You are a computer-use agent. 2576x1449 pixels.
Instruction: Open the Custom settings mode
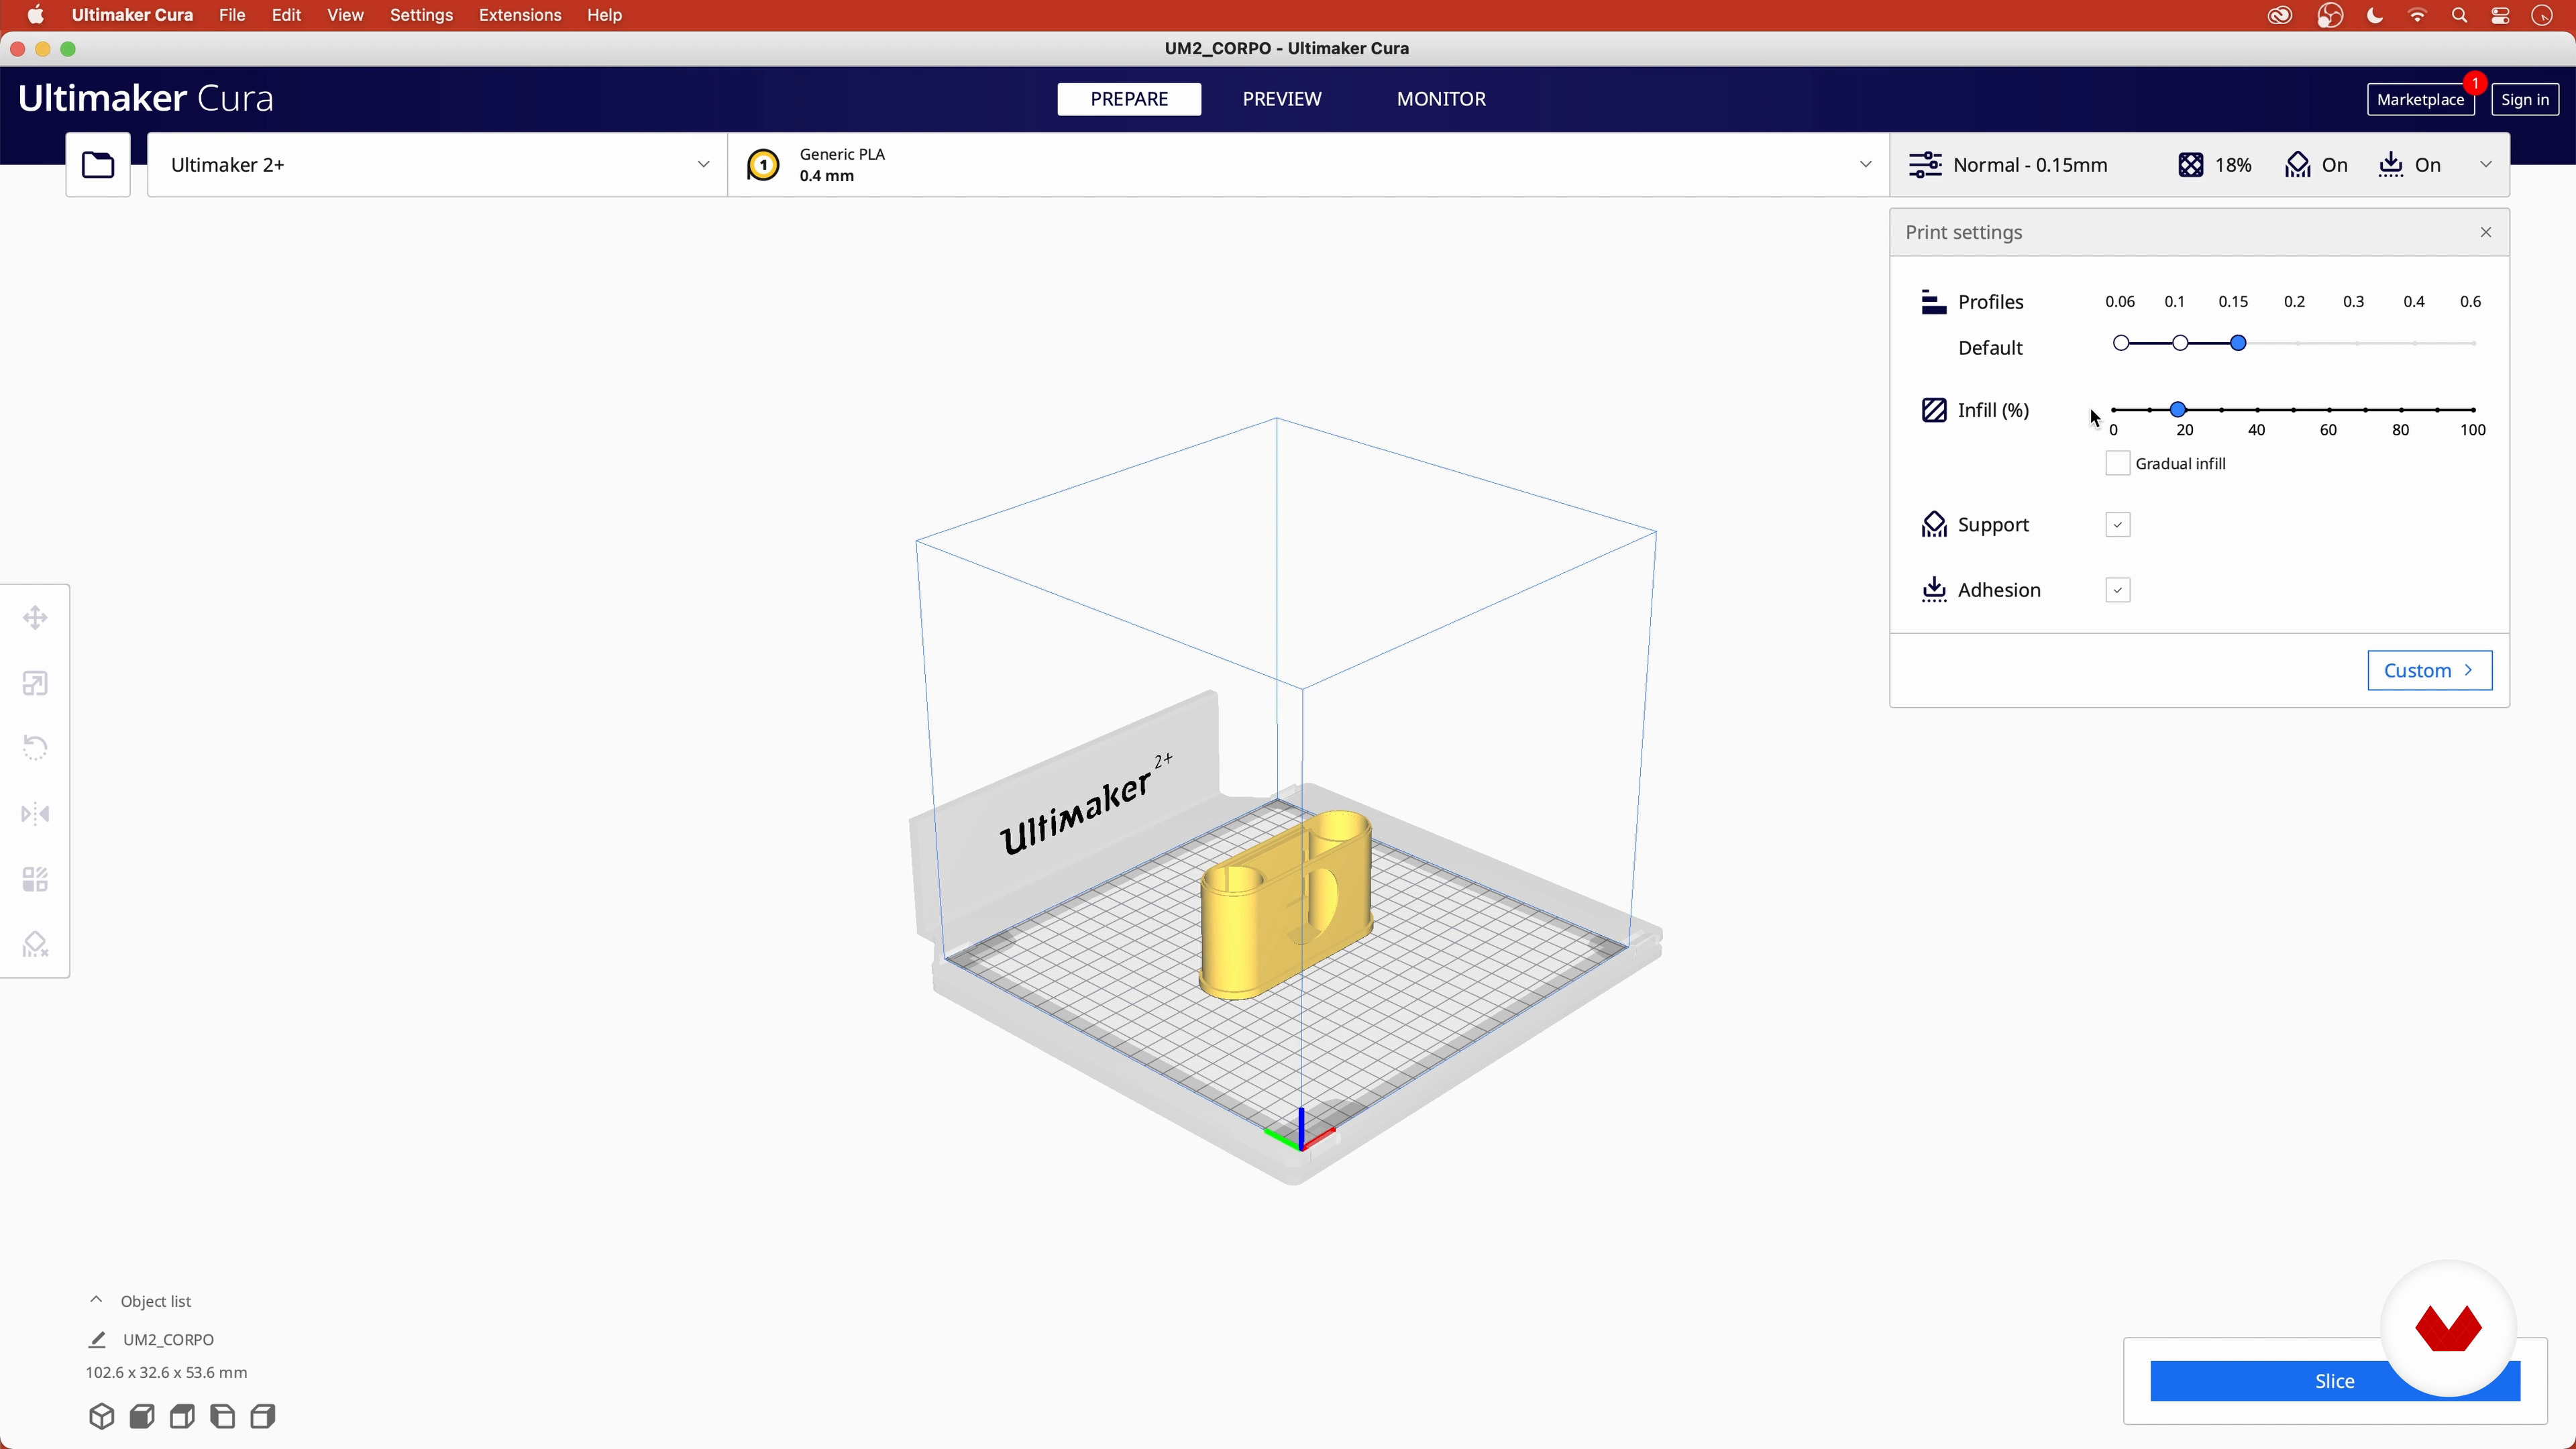pyautogui.click(x=2429, y=670)
